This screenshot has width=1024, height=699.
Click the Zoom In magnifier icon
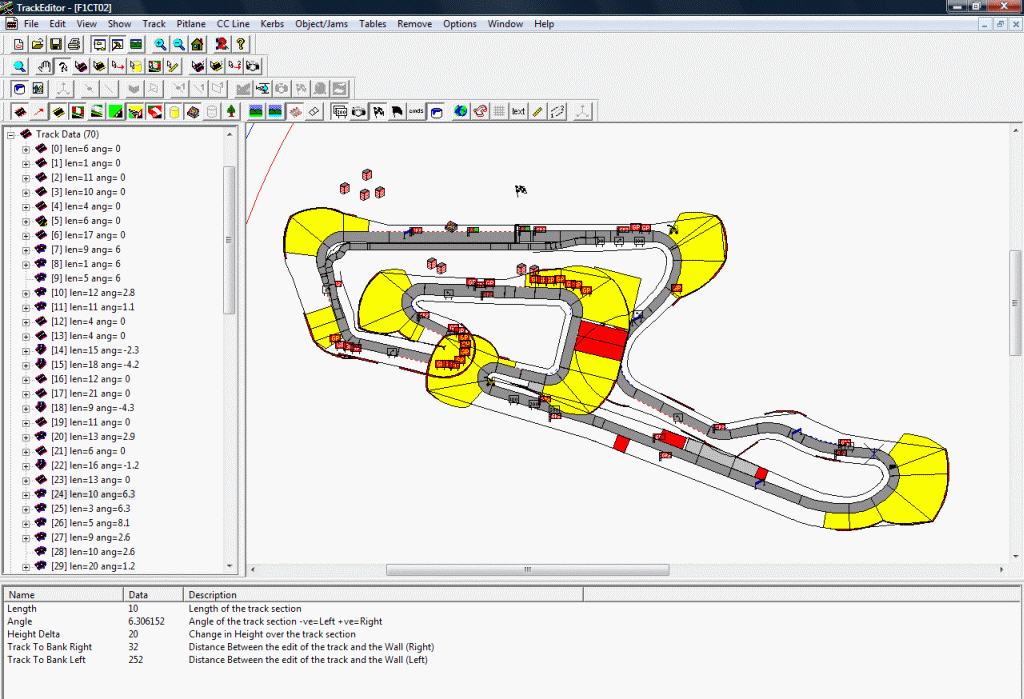pyautogui.click(x=160, y=44)
